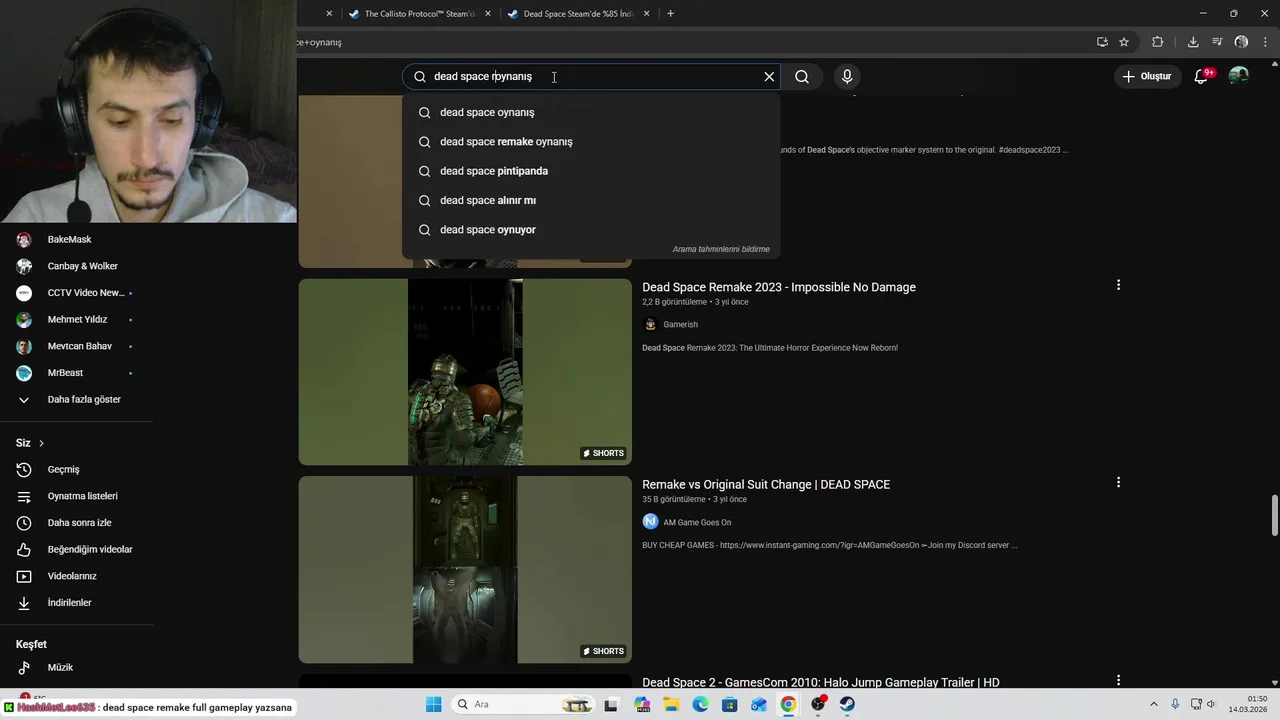Viewport: 1280px width, 720px height.
Task: Open the browser extensions puzzle icon
Action: tap(1158, 42)
